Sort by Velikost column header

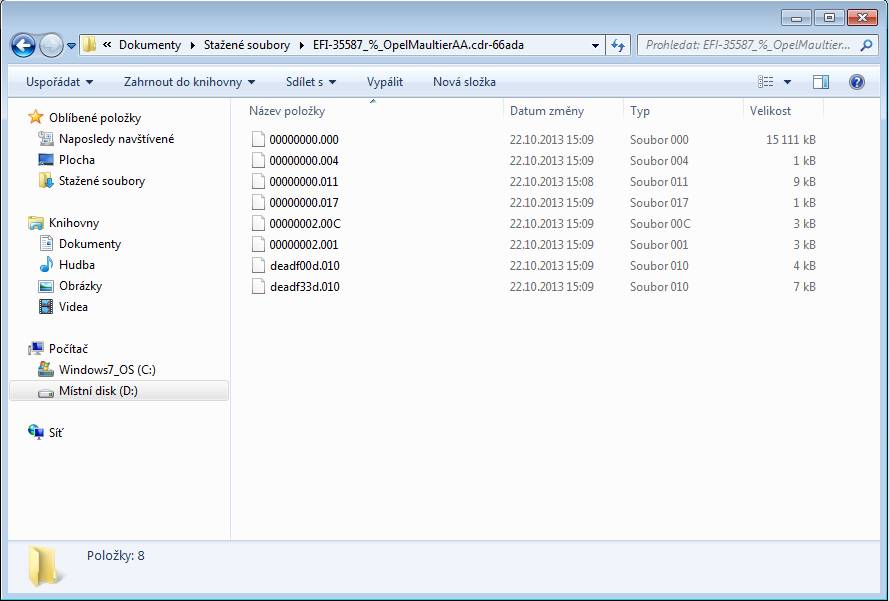(770, 111)
